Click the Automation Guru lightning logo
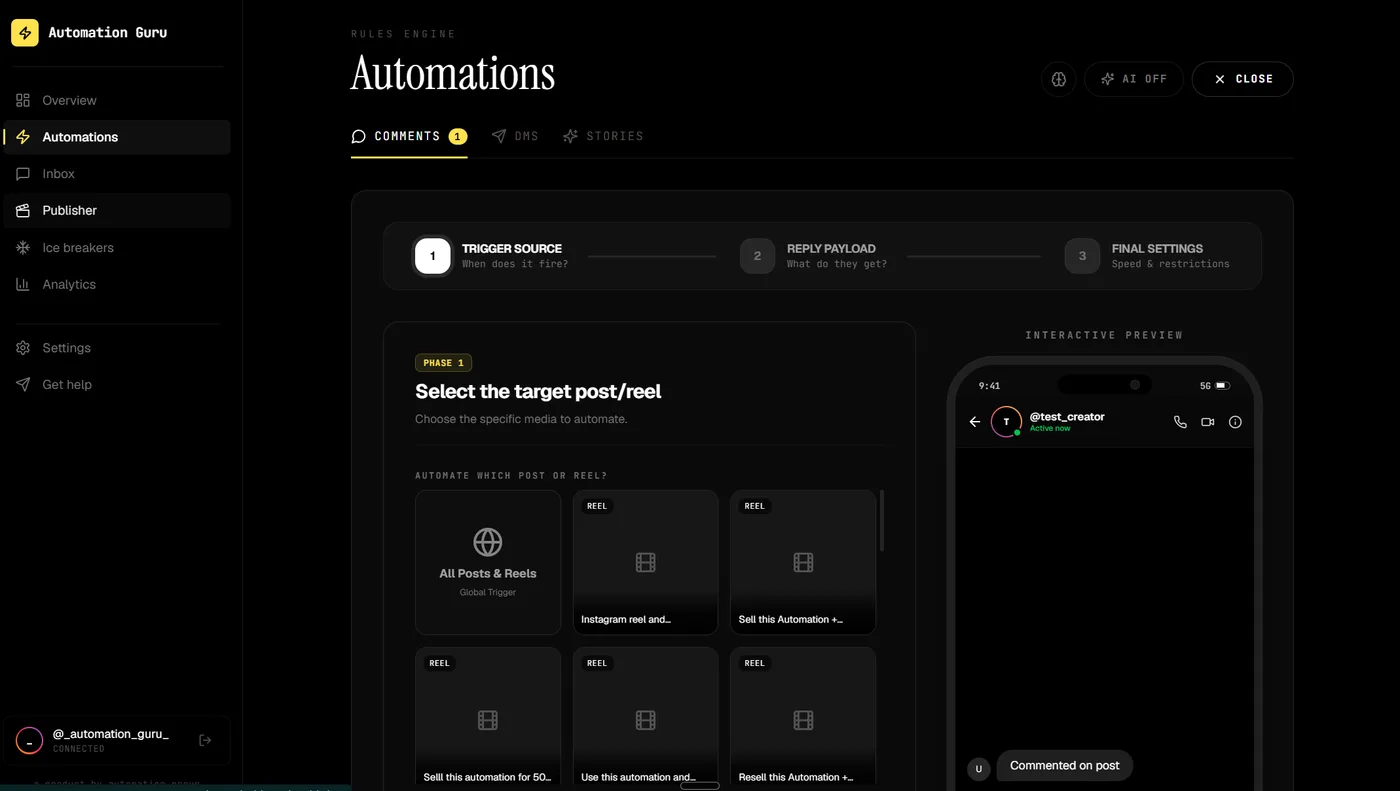Viewport: 1400px width, 791px height. pyautogui.click(x=25, y=33)
